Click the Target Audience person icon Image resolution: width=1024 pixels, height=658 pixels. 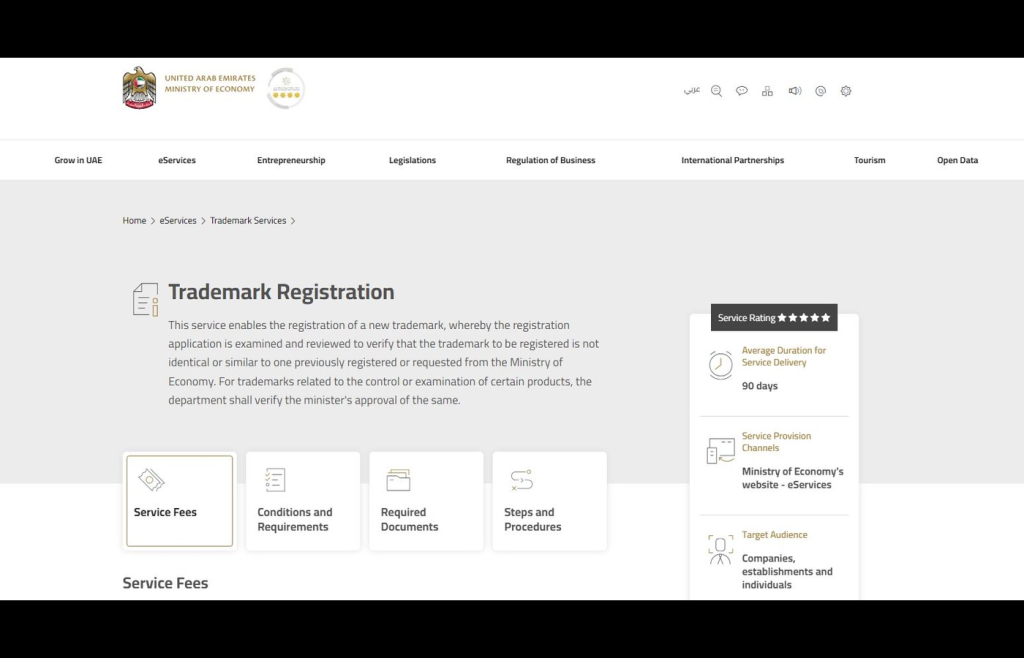point(720,550)
